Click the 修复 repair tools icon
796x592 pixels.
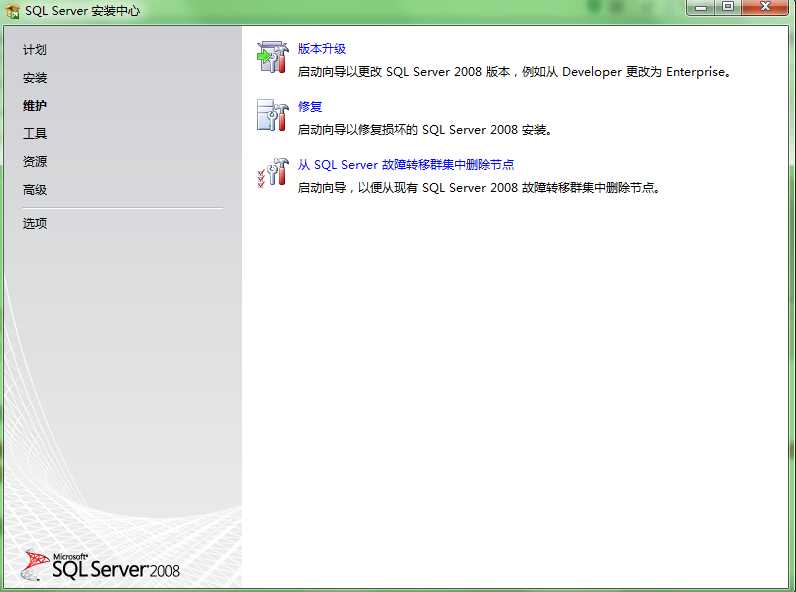[x=273, y=115]
